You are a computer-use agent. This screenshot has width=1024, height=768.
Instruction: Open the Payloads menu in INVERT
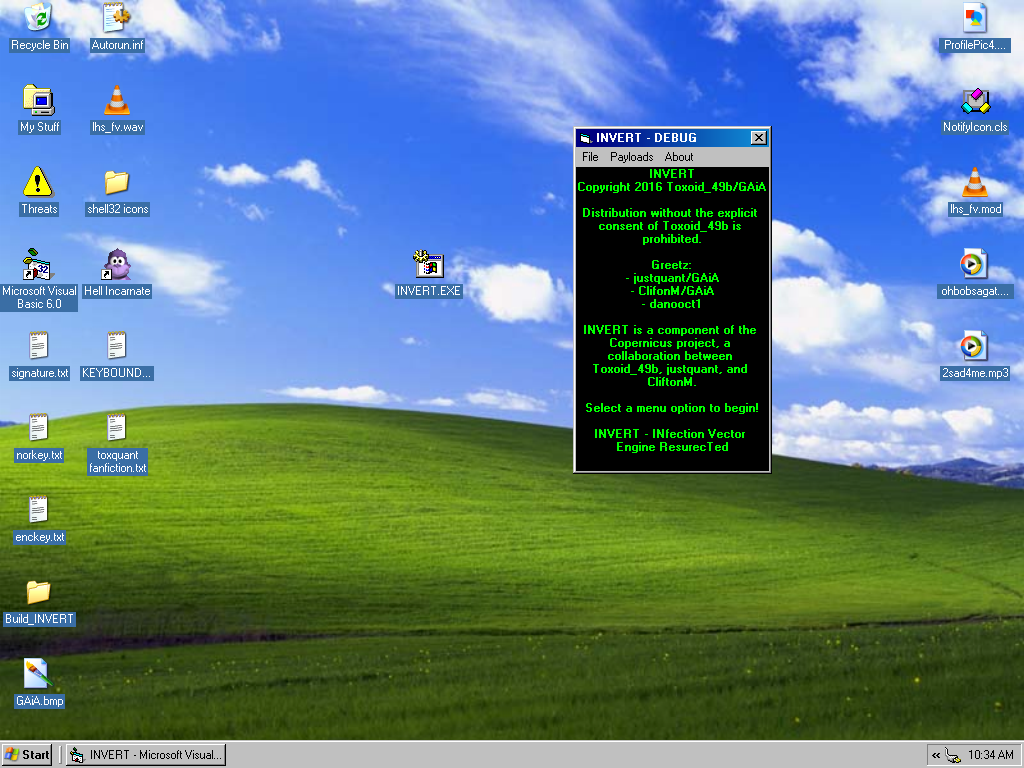click(x=632, y=157)
